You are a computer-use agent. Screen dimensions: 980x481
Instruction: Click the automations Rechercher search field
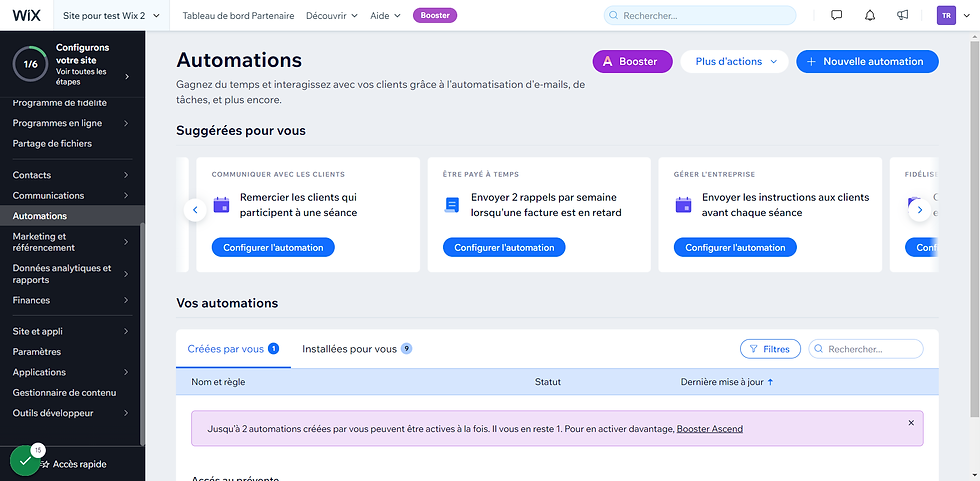(866, 349)
